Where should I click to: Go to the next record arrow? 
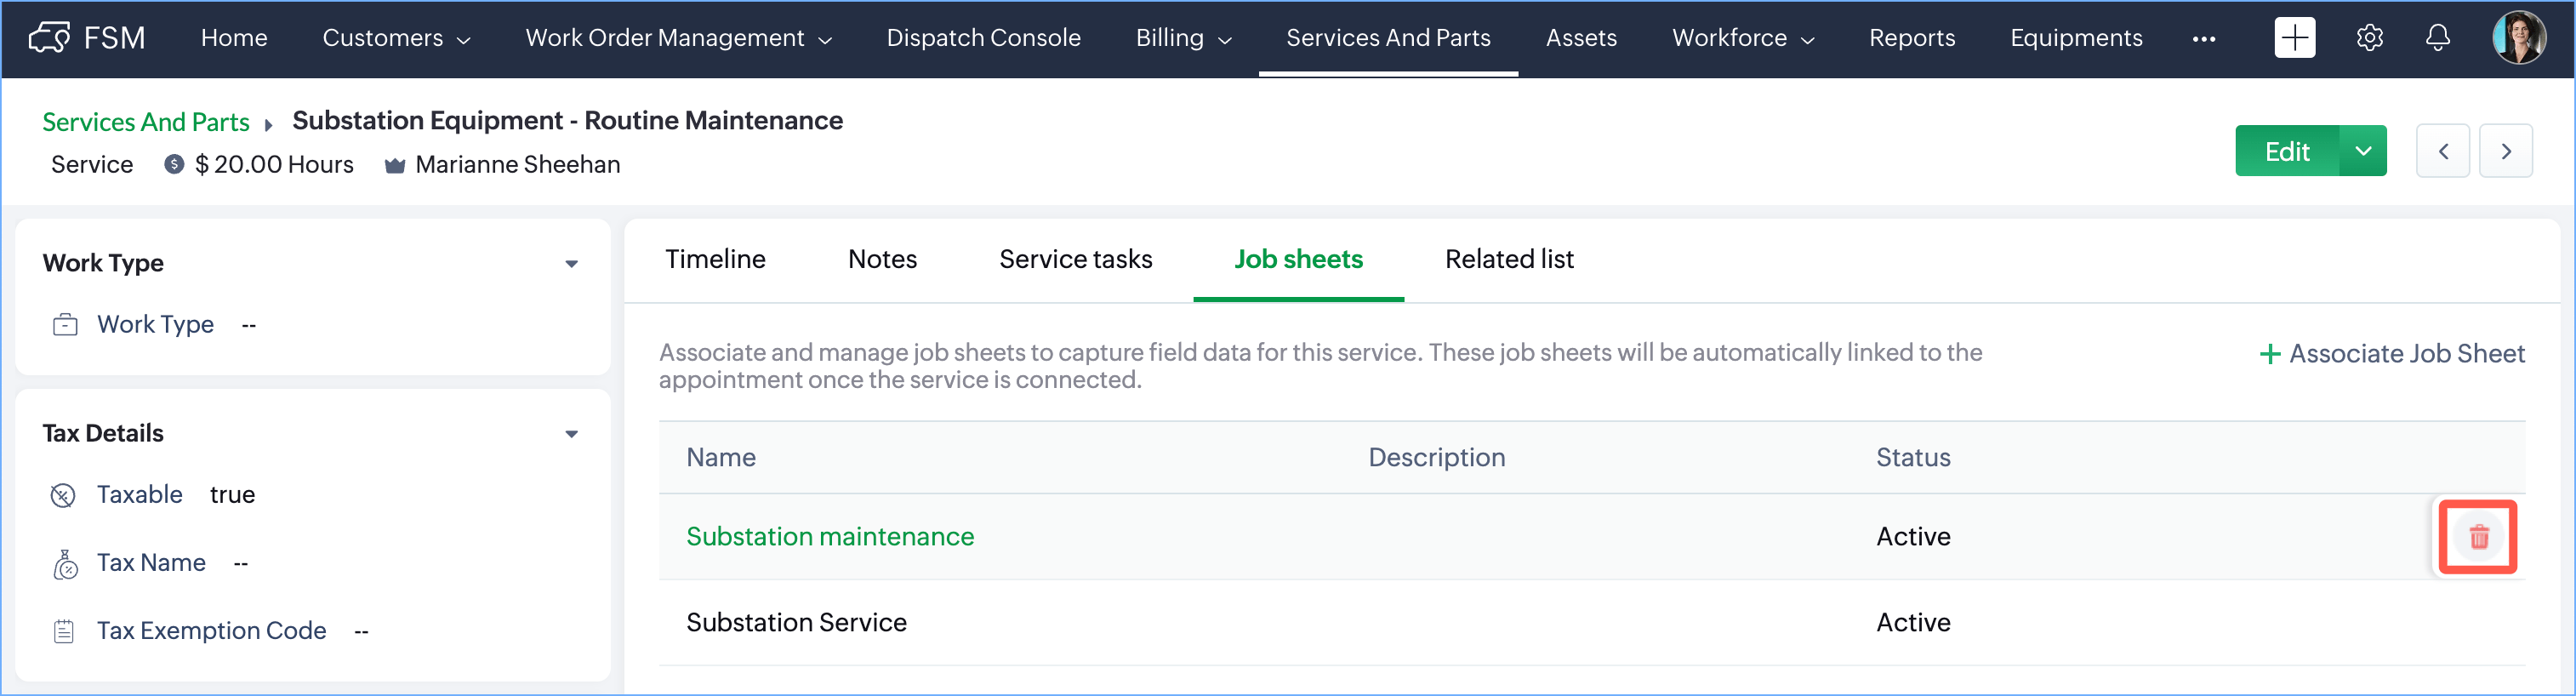(x=2506, y=151)
